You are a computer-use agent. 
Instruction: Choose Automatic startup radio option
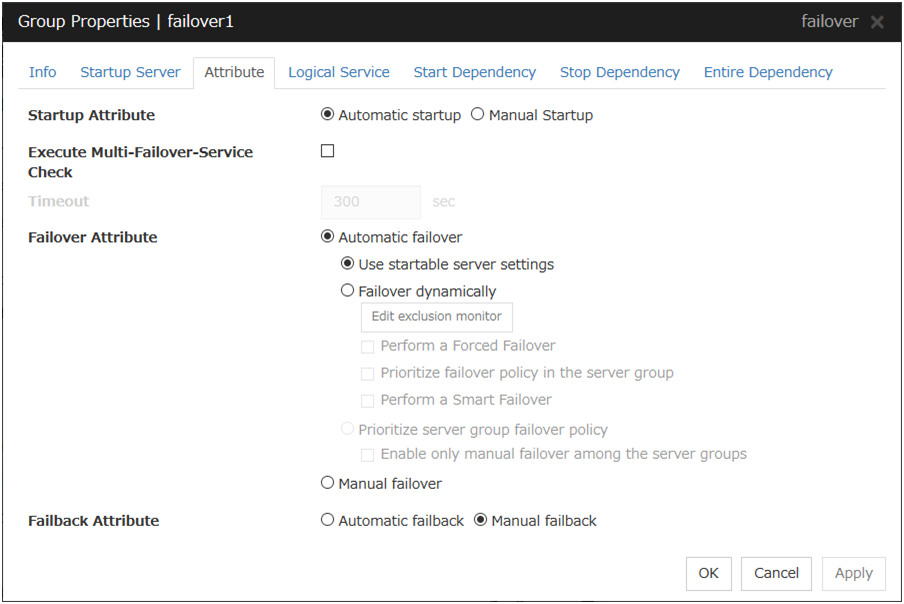(x=328, y=115)
